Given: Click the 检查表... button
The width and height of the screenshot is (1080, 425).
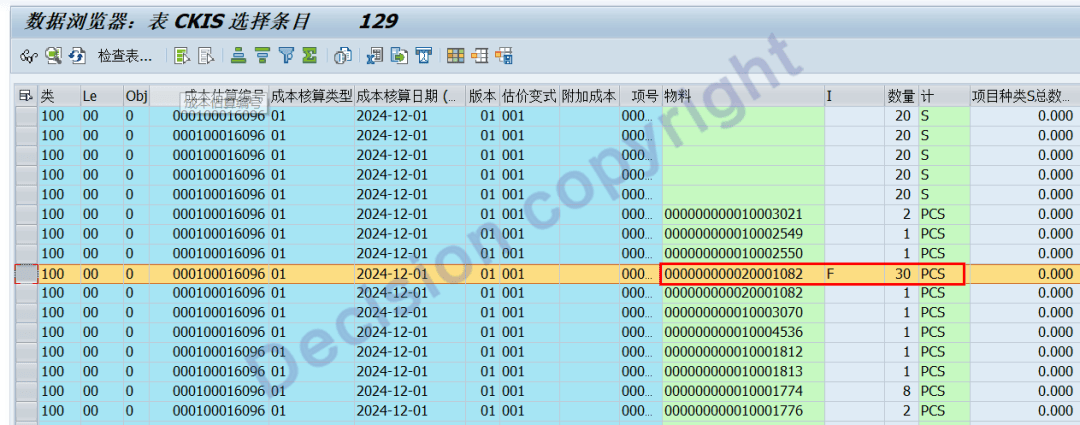Looking at the screenshot, I should (x=126, y=56).
